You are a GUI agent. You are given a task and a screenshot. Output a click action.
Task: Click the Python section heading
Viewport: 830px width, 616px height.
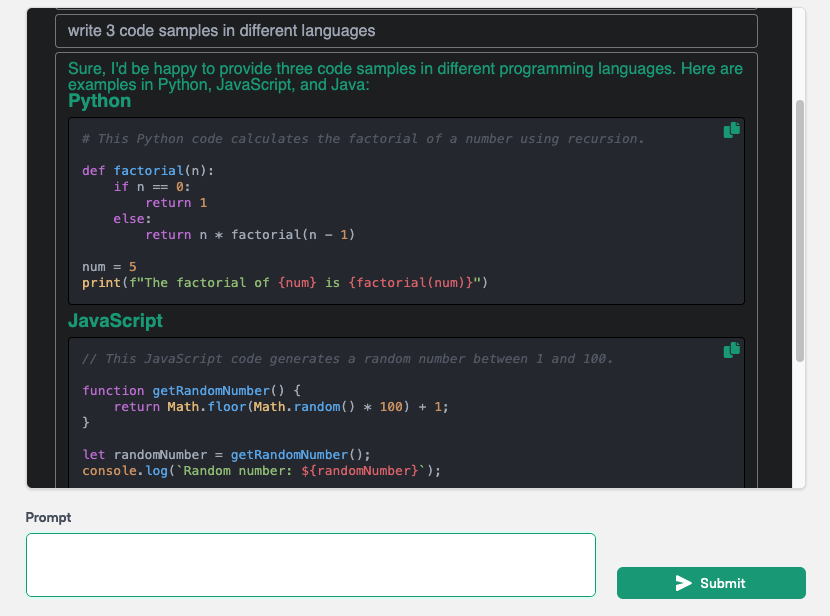coord(99,101)
